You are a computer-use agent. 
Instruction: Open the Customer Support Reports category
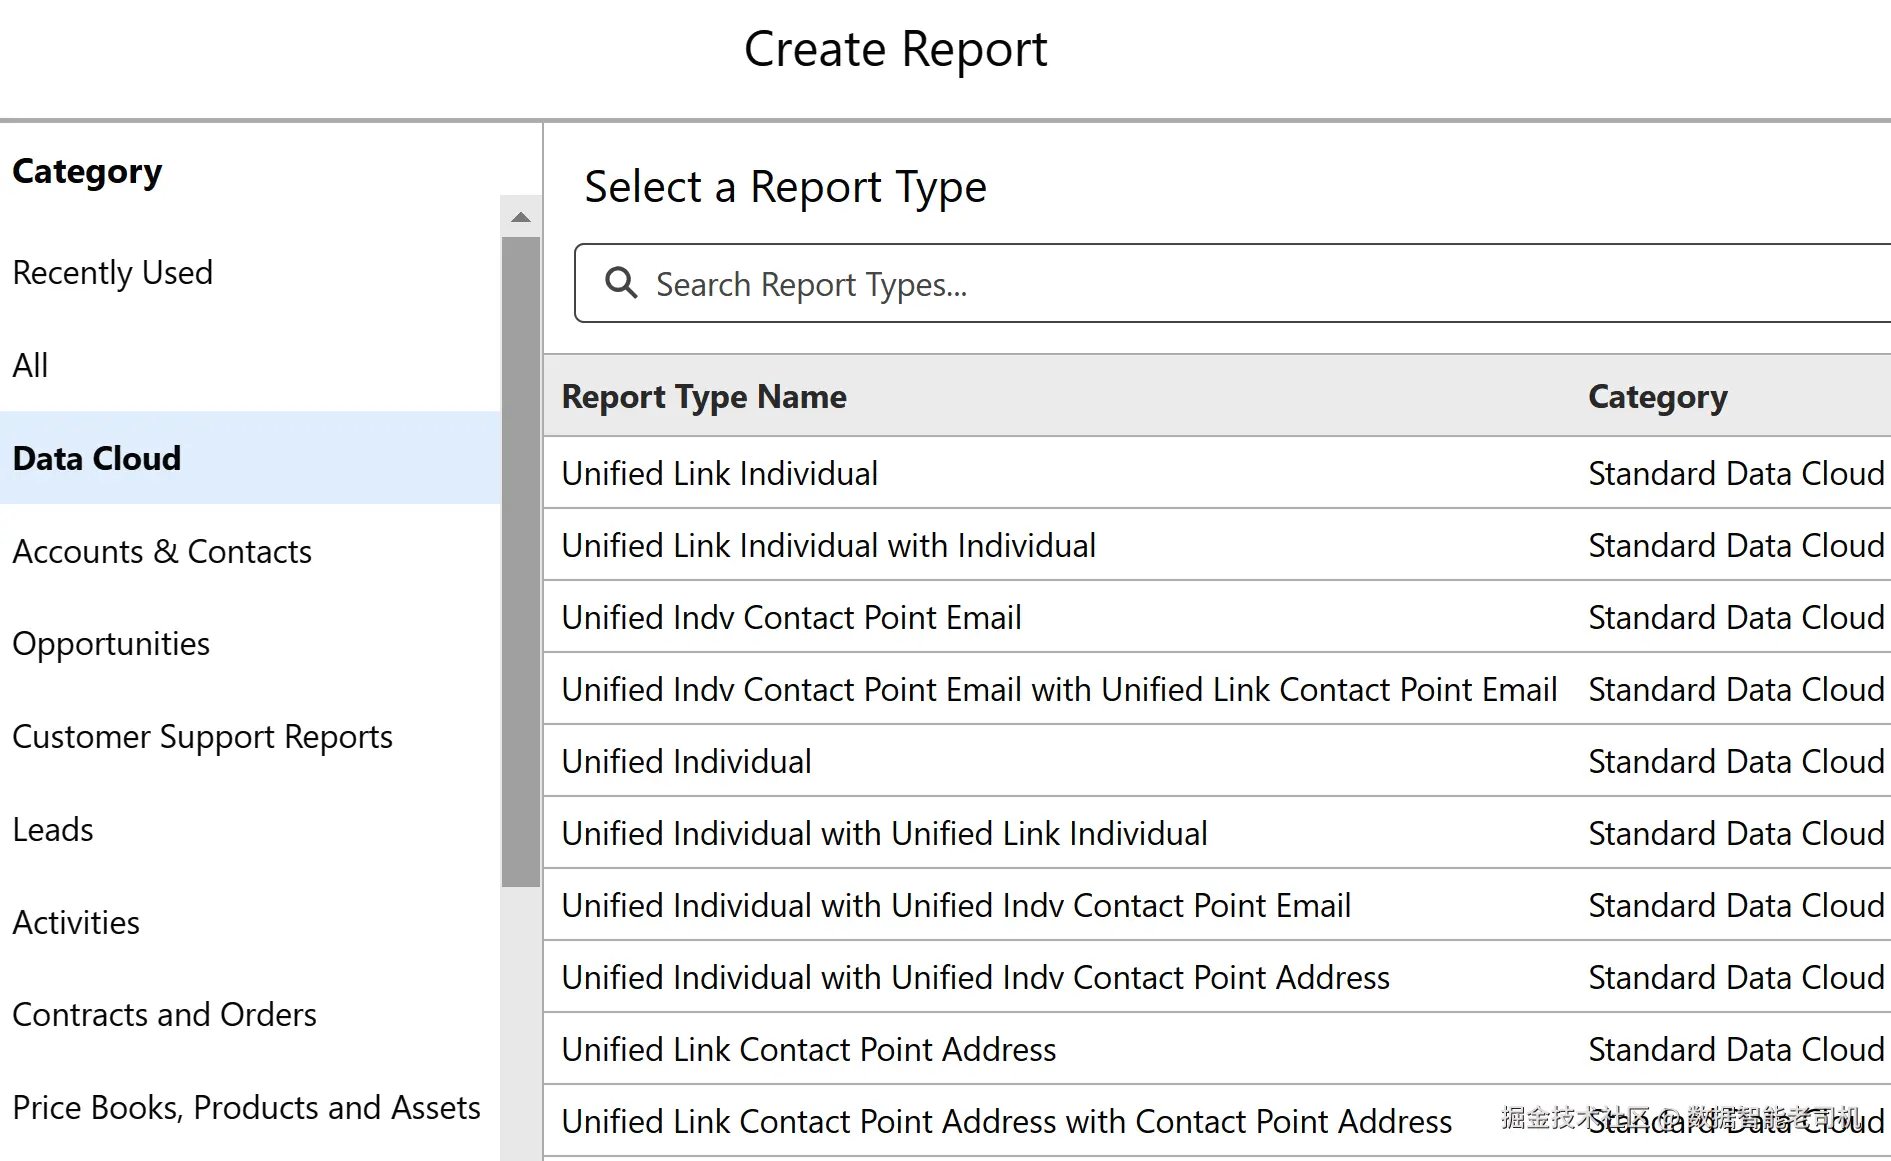tap(202, 737)
